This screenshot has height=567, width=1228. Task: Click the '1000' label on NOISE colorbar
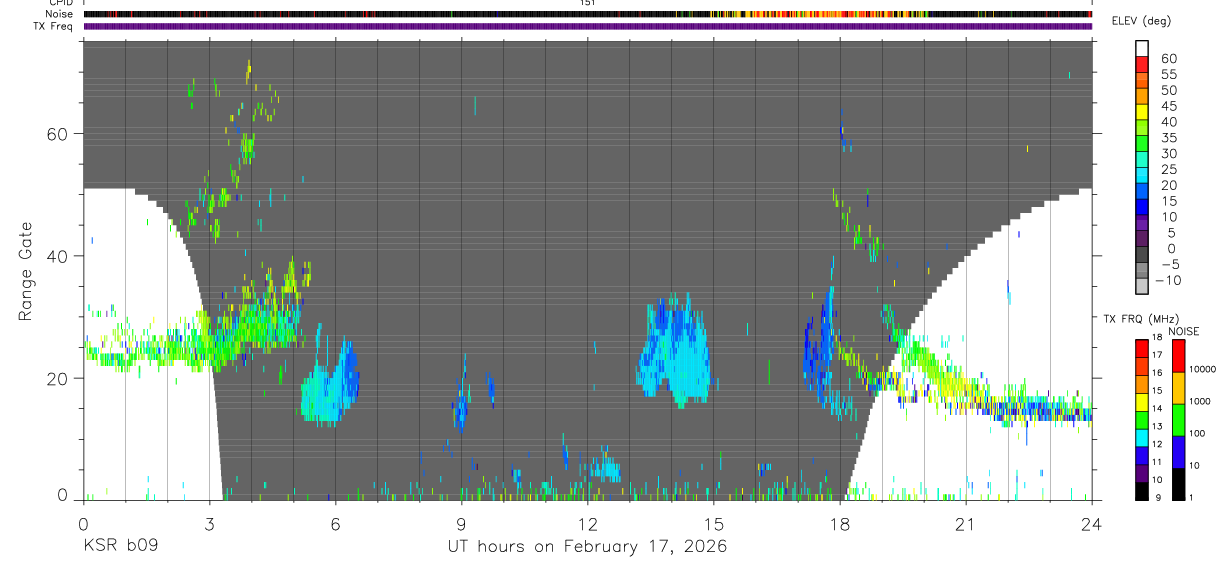pyautogui.click(x=1199, y=401)
